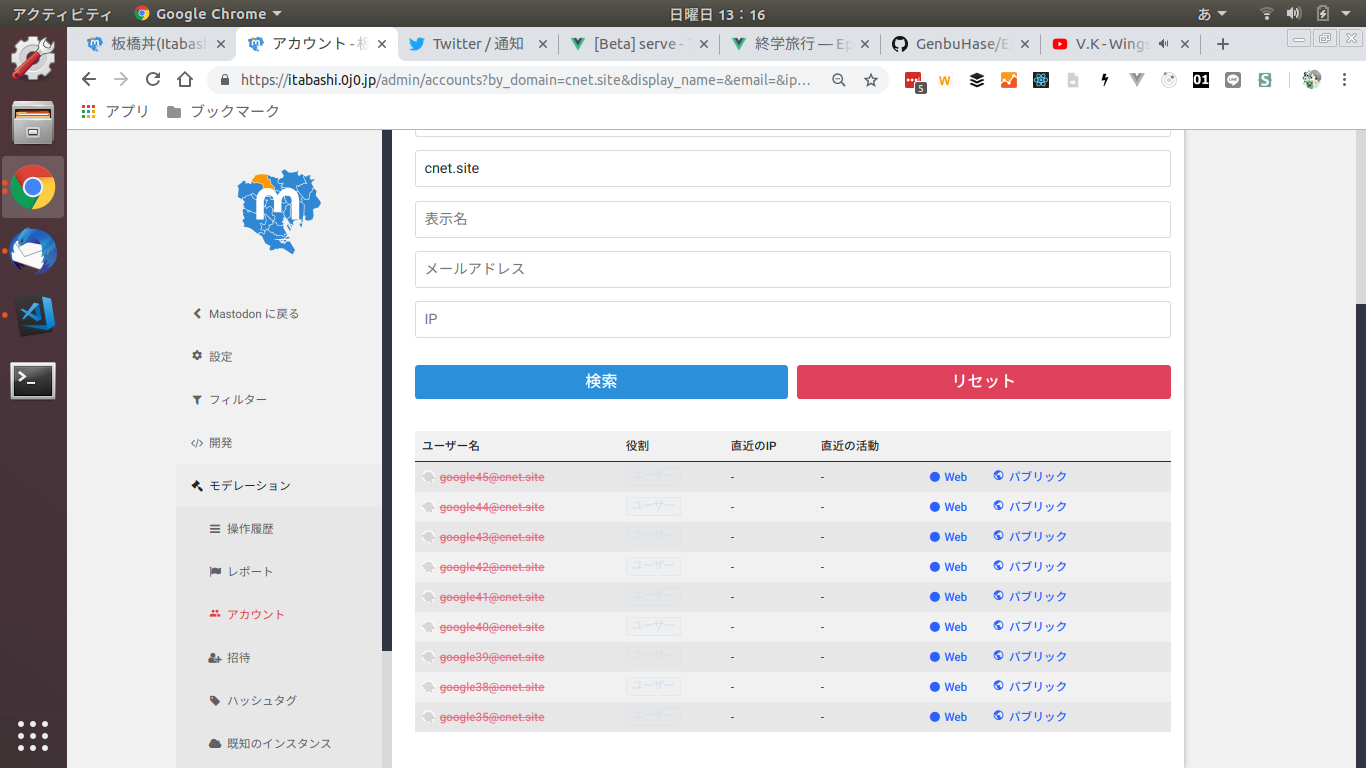Open the Google Chrome app menu dropdown
Viewport: 1366px width, 768px height.
[208, 14]
